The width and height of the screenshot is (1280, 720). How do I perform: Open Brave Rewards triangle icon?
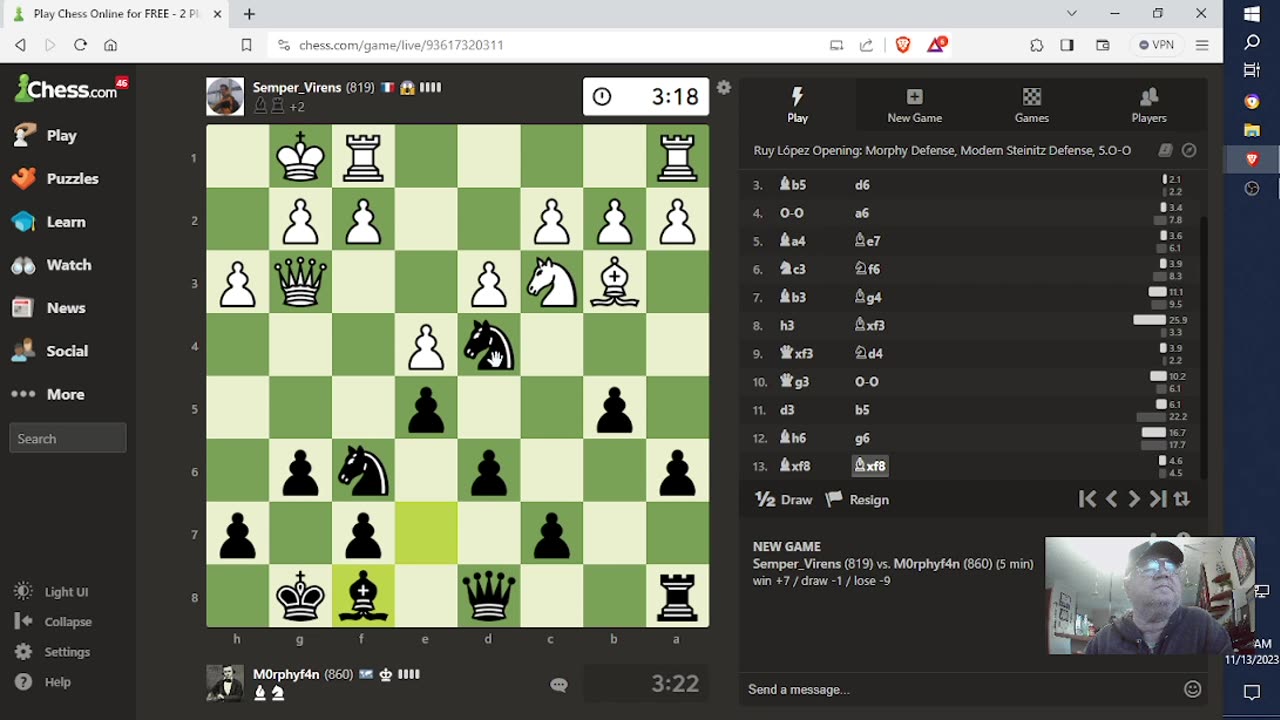[936, 45]
